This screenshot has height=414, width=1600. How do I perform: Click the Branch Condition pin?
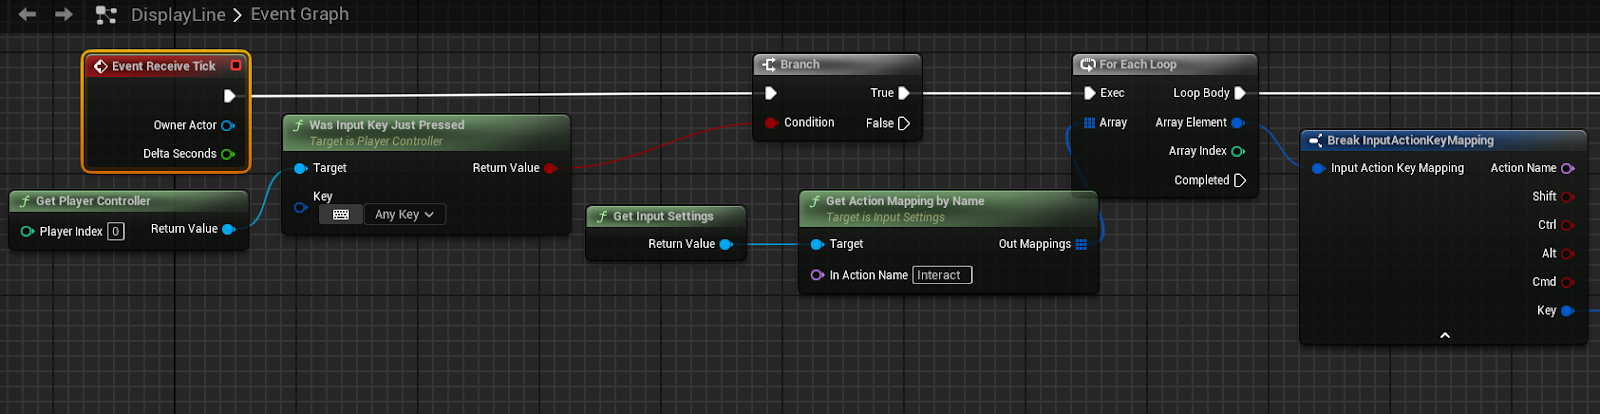click(771, 123)
